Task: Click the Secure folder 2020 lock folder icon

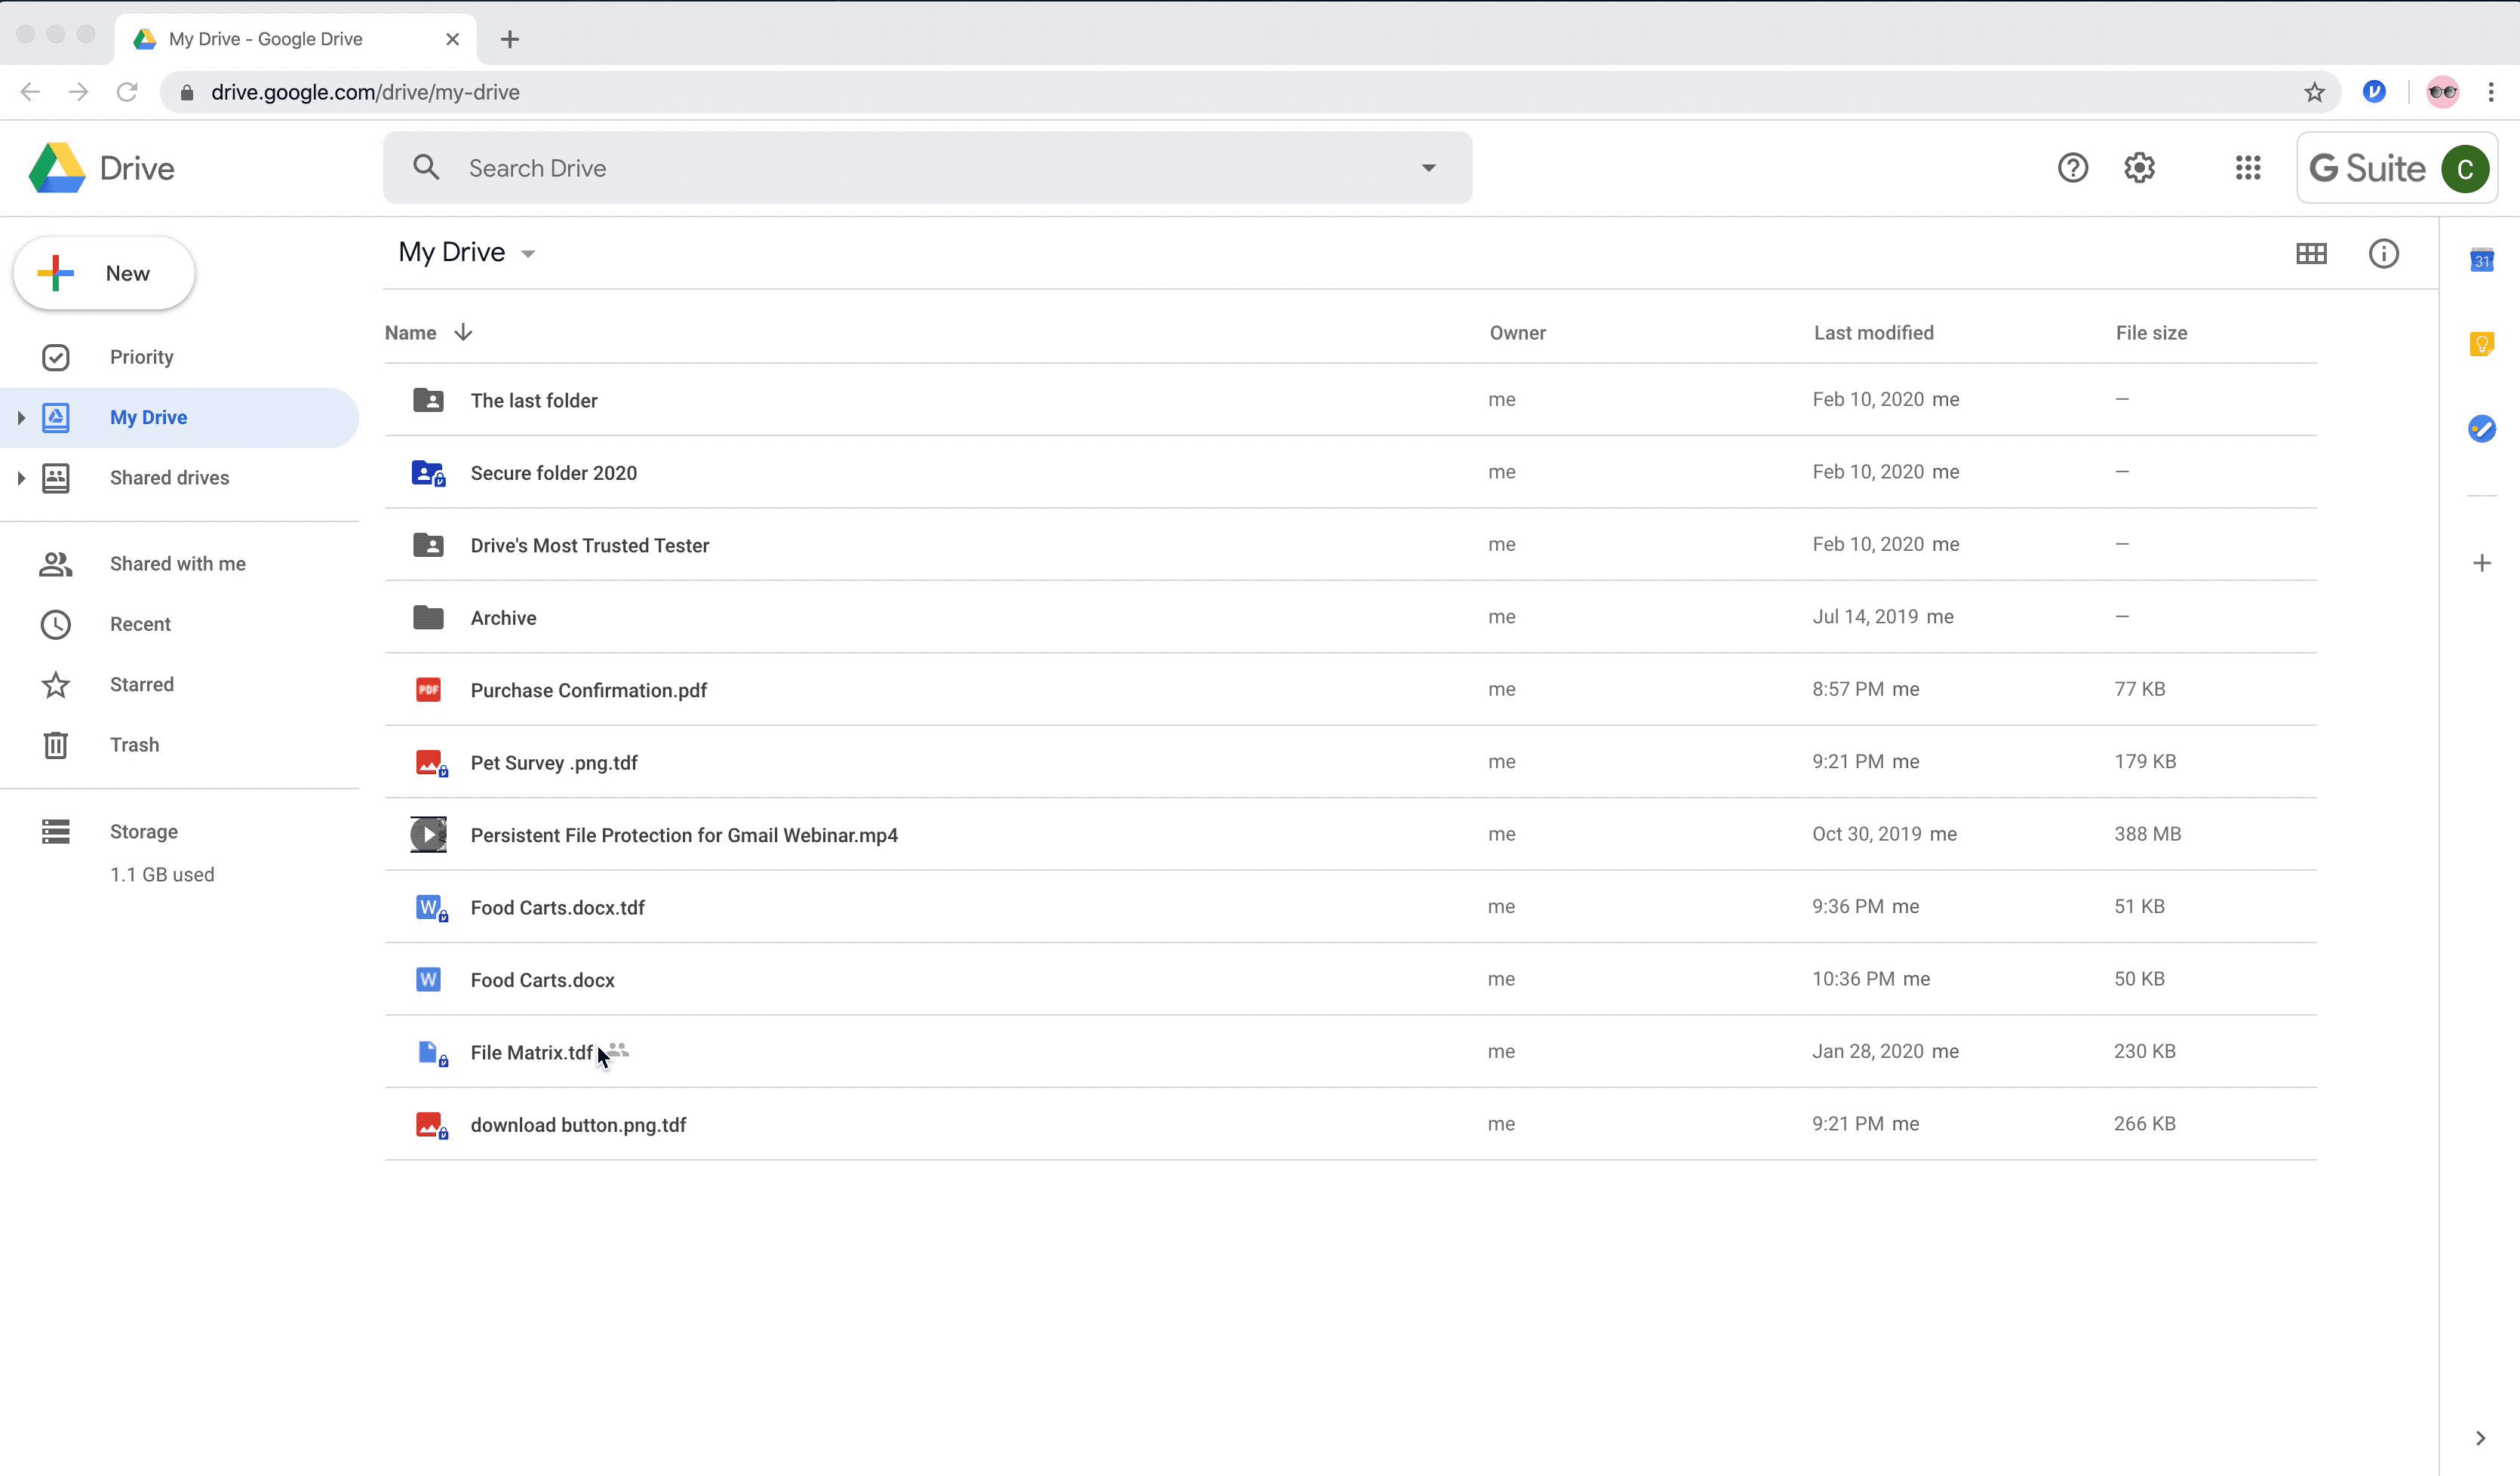Action: pos(428,472)
